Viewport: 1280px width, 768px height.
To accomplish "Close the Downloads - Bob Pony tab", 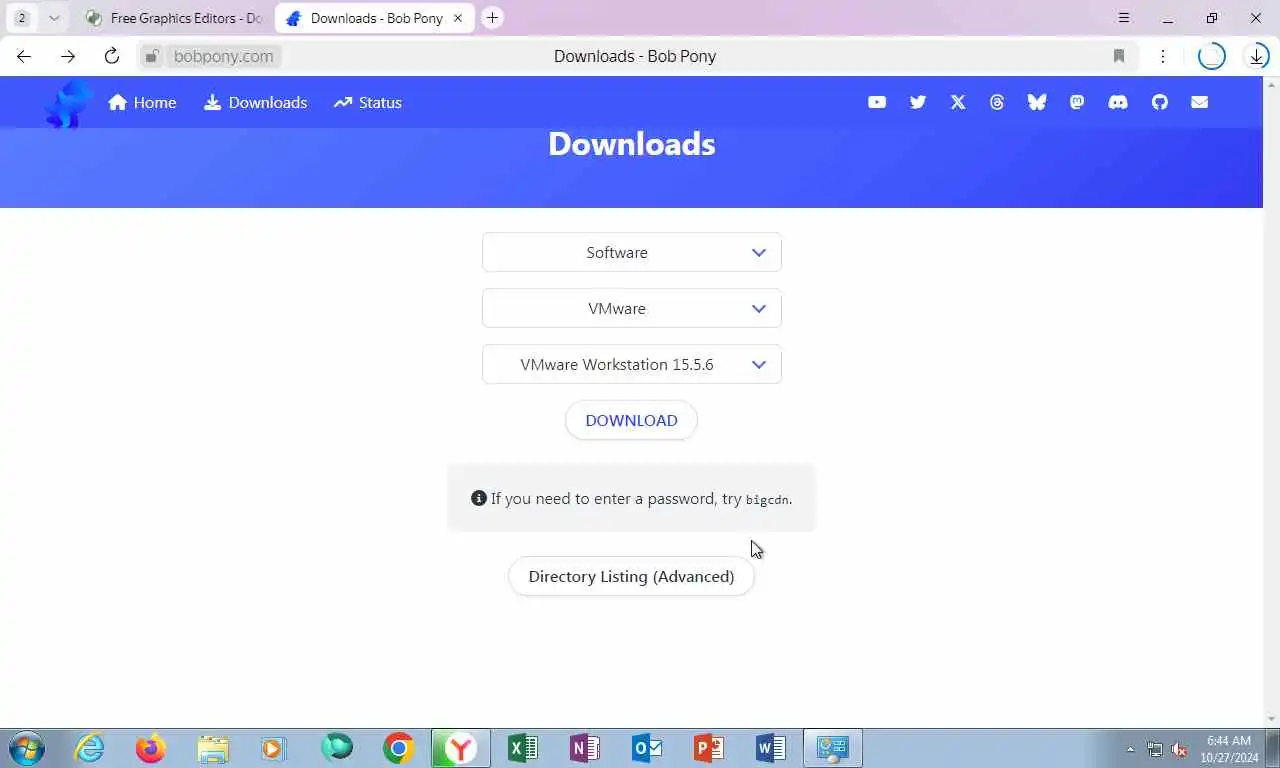I will click(458, 18).
